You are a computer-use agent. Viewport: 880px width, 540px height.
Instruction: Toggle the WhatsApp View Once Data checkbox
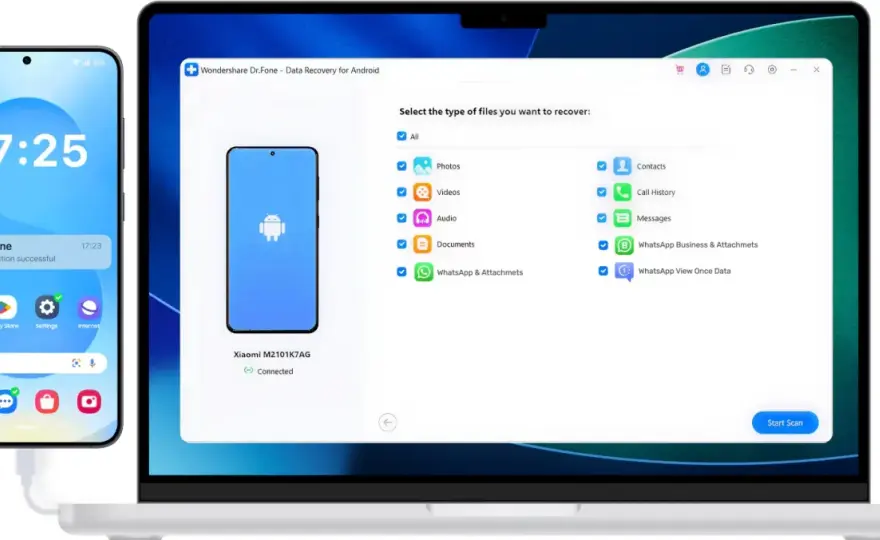[603, 271]
